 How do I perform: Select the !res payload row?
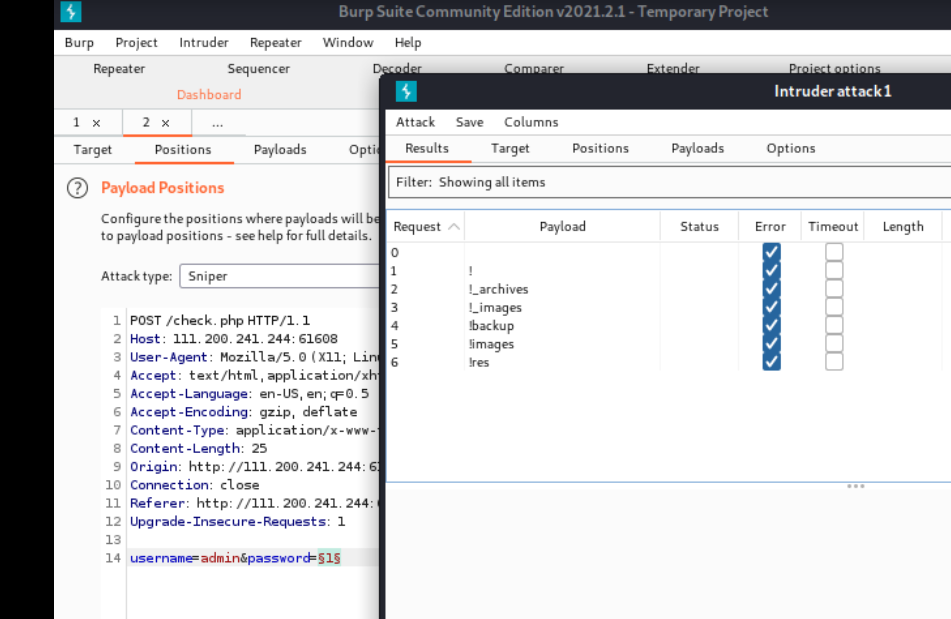pyautogui.click(x=667, y=362)
